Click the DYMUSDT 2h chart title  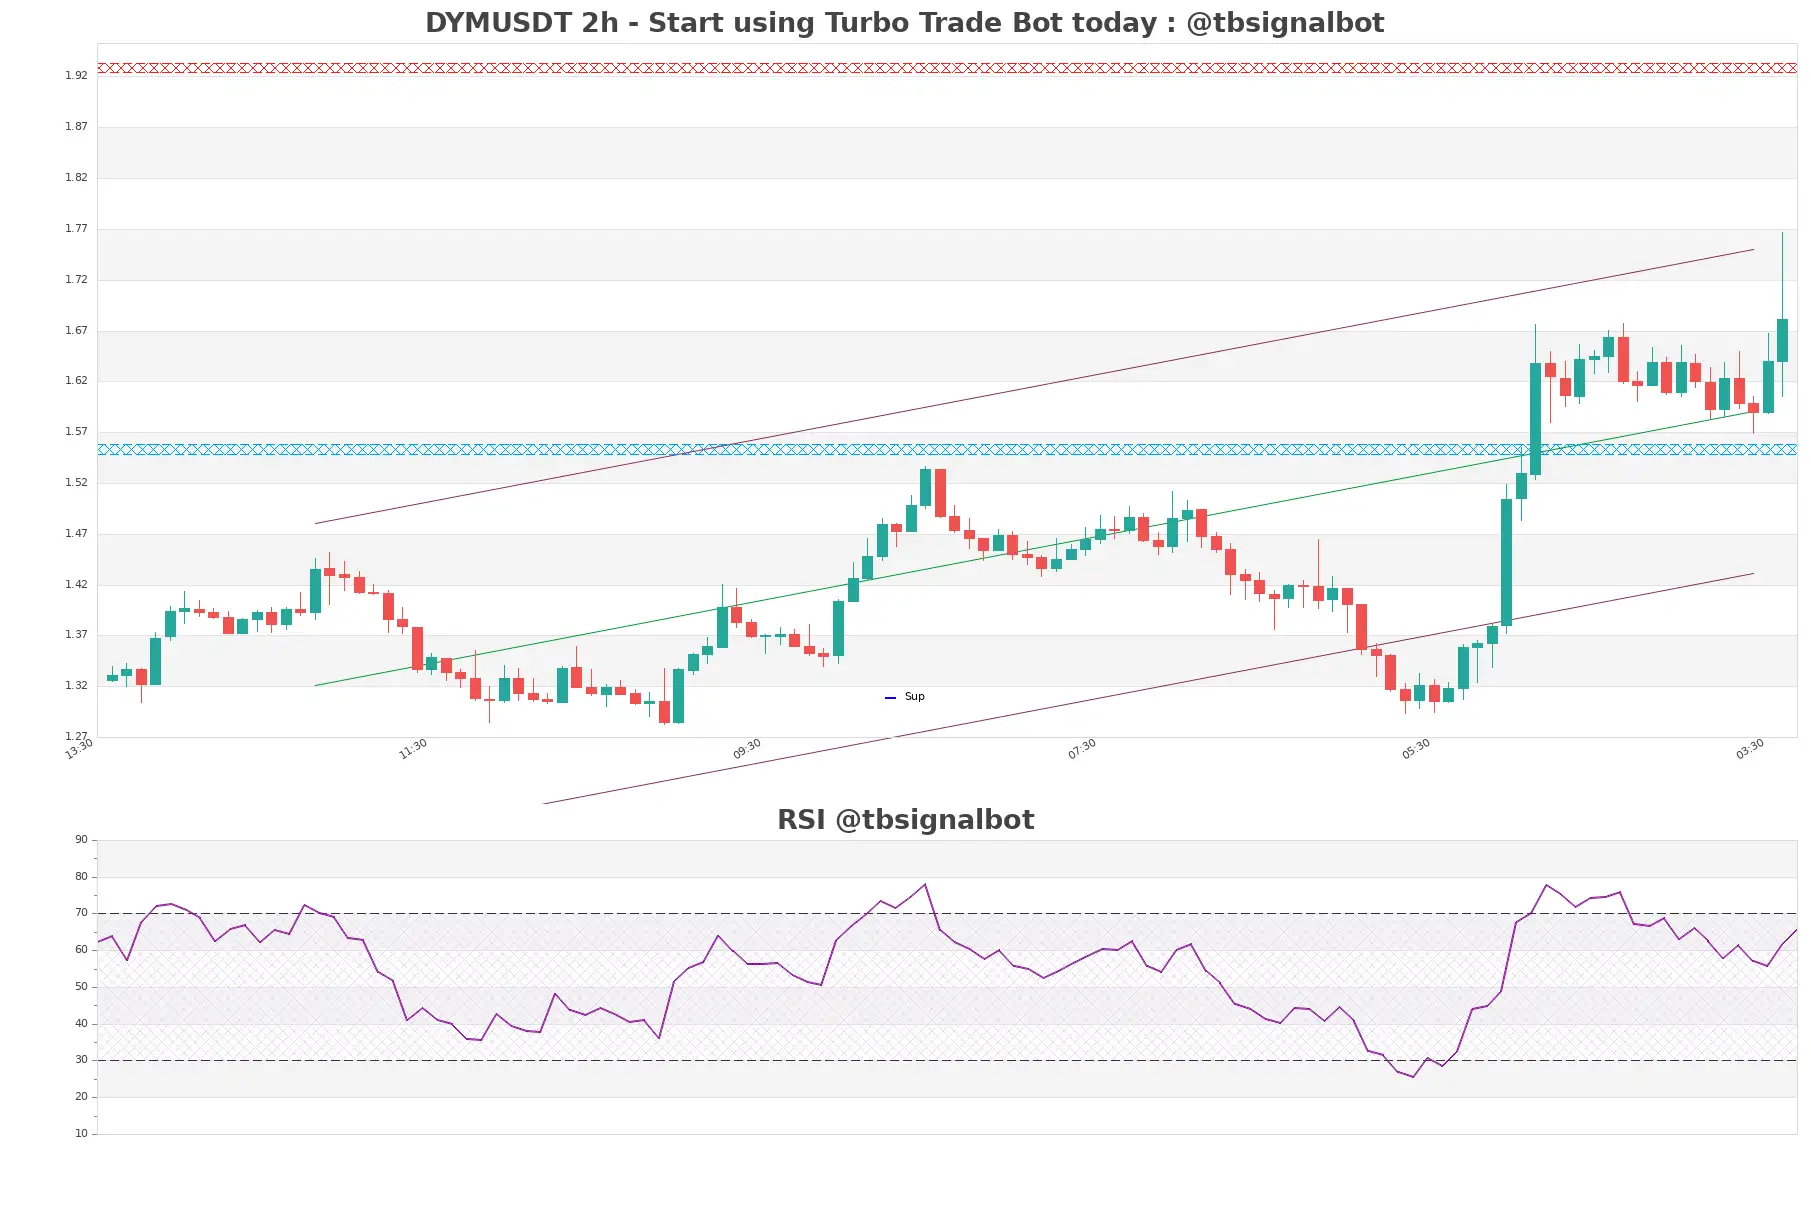pyautogui.click(x=904, y=23)
